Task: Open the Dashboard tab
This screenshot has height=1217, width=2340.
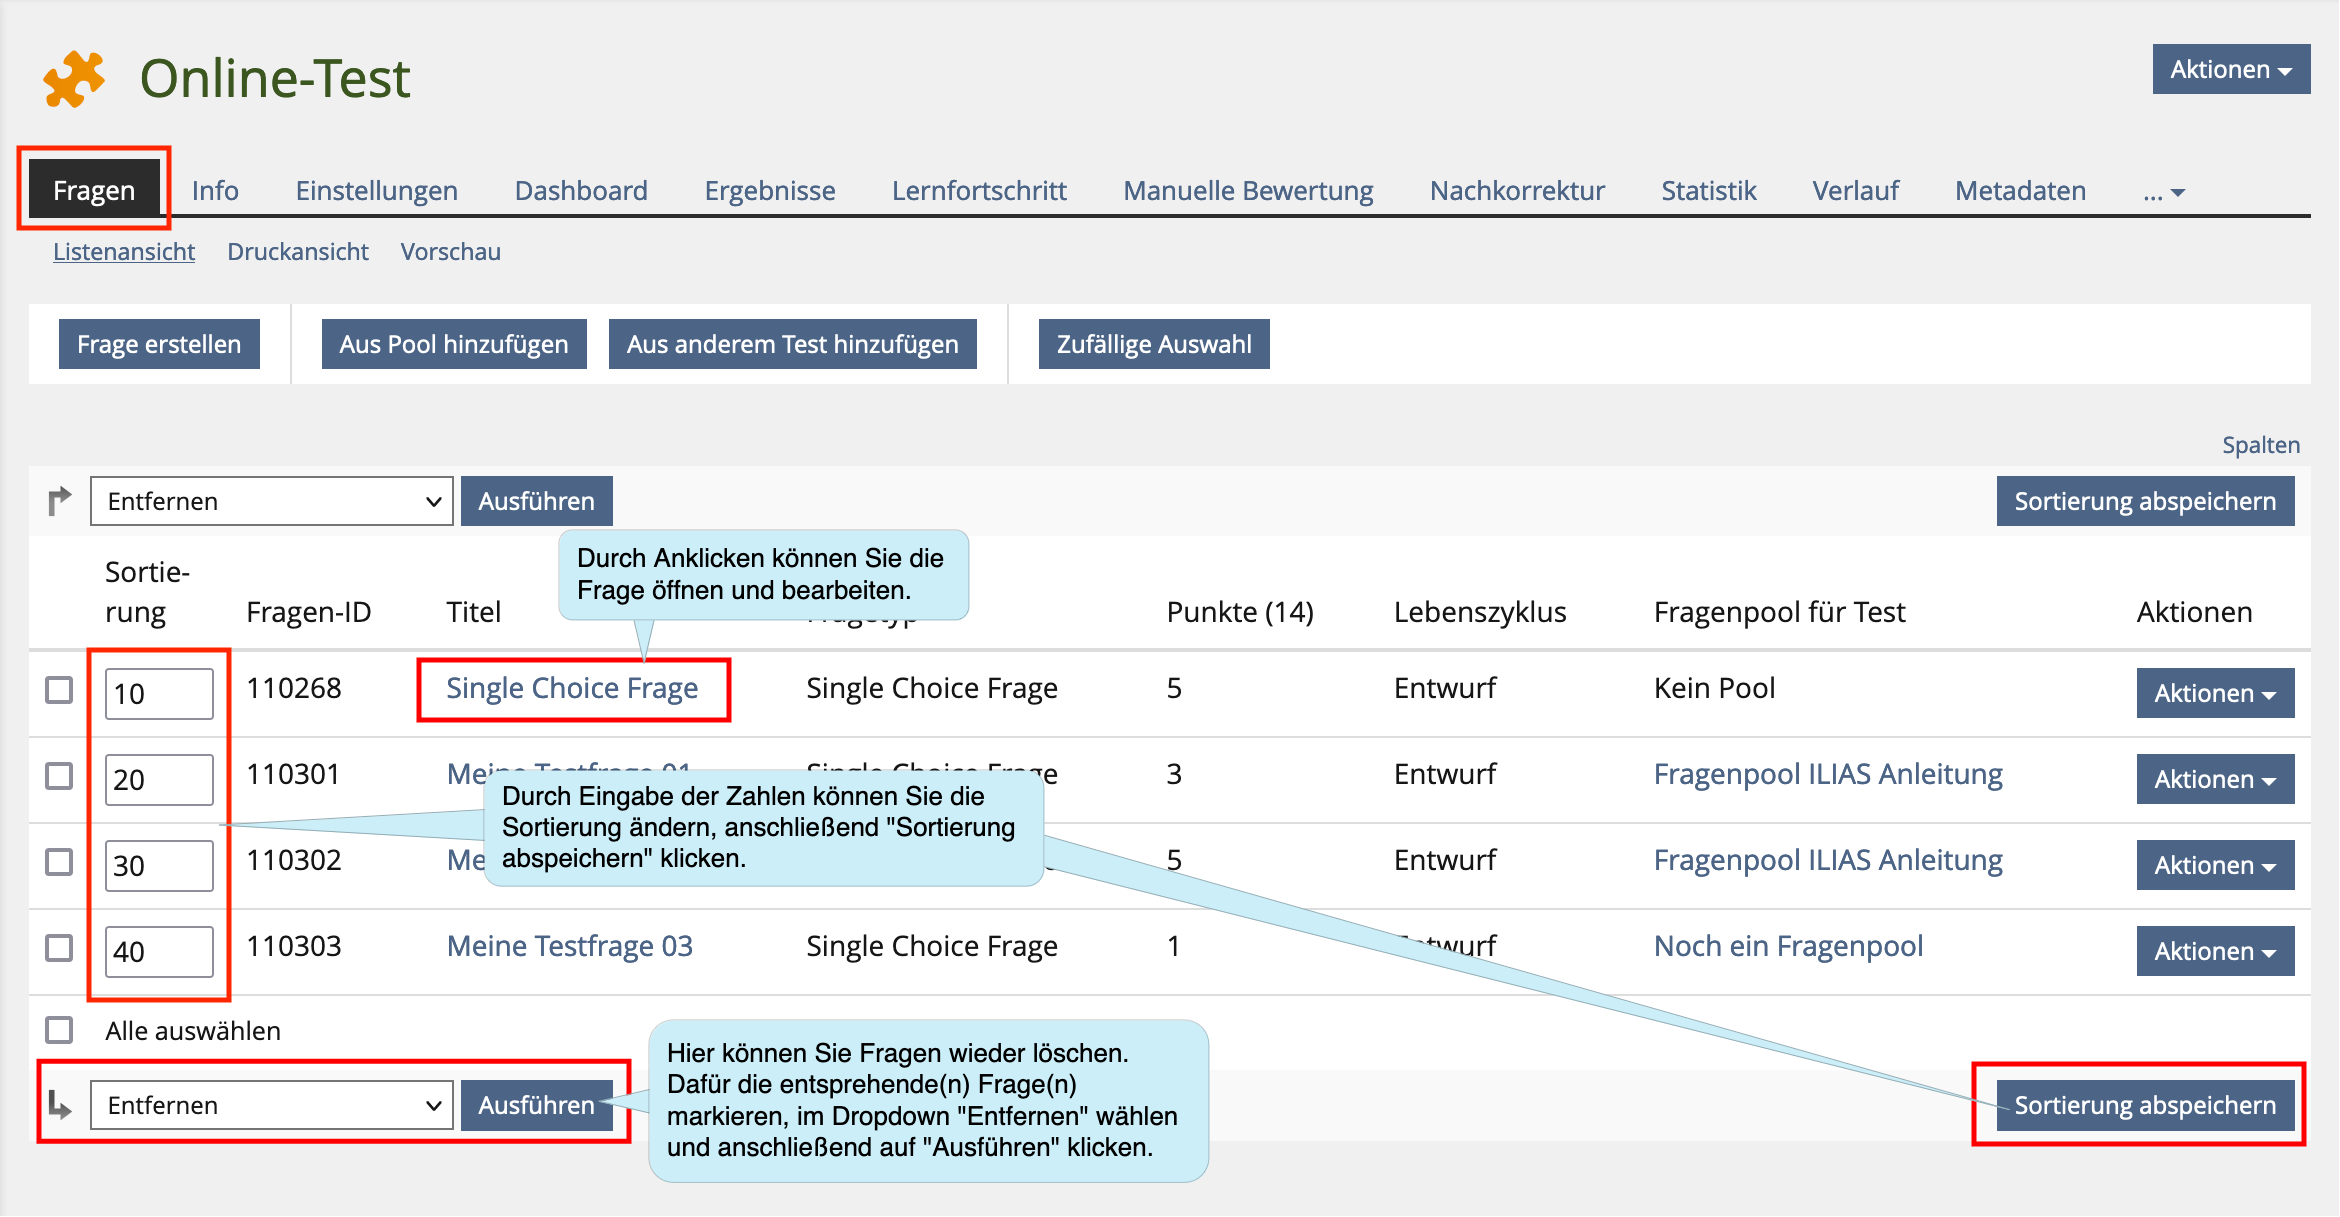Action: click(581, 190)
